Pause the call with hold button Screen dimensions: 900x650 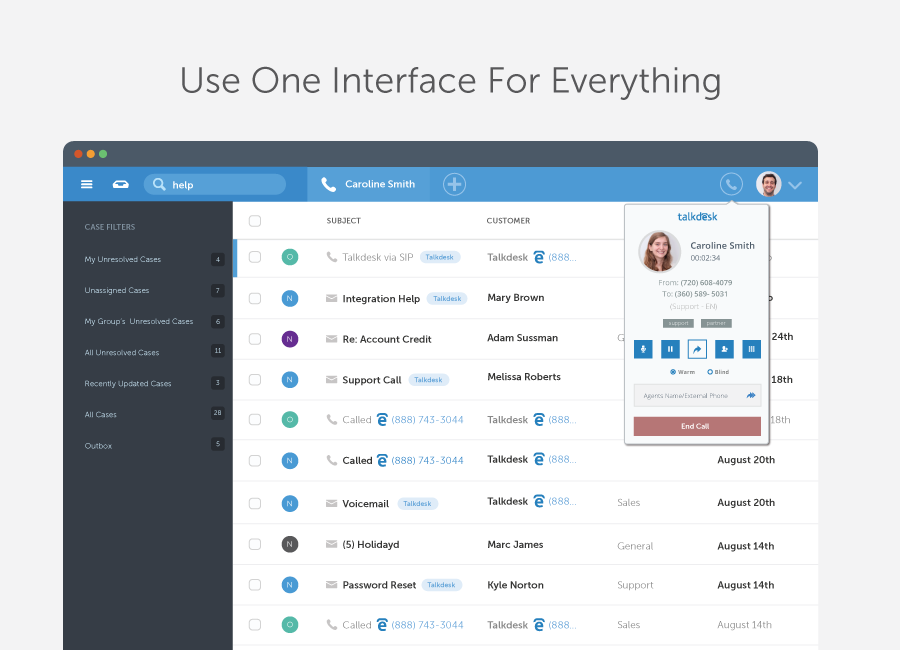(670, 349)
